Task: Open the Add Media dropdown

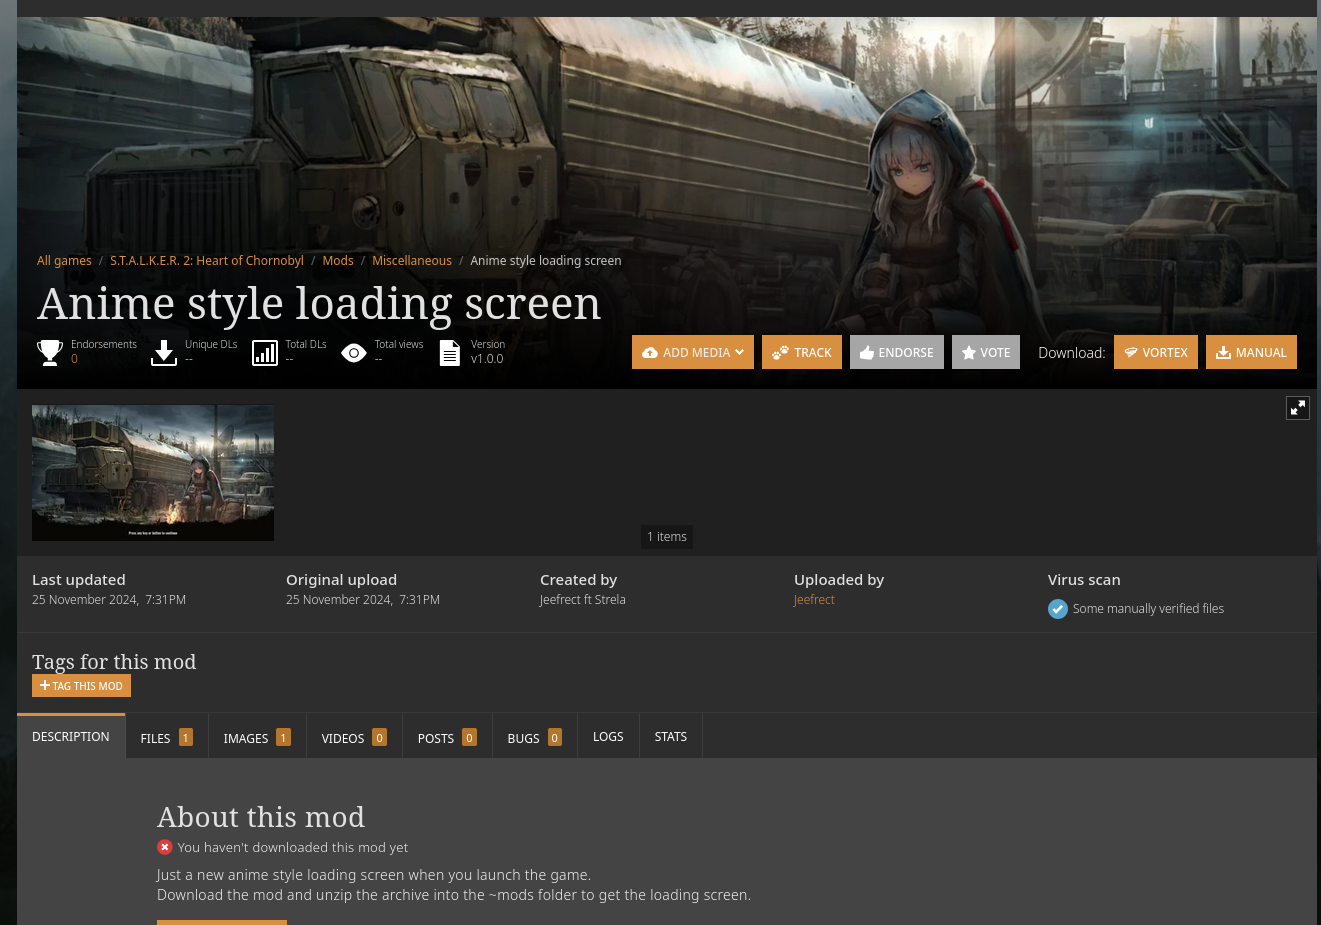Action: [693, 352]
